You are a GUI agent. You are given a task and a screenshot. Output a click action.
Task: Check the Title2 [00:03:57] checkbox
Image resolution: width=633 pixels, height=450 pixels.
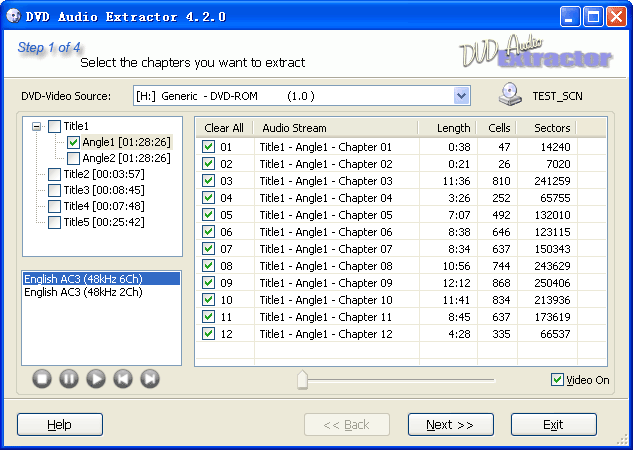point(54,174)
